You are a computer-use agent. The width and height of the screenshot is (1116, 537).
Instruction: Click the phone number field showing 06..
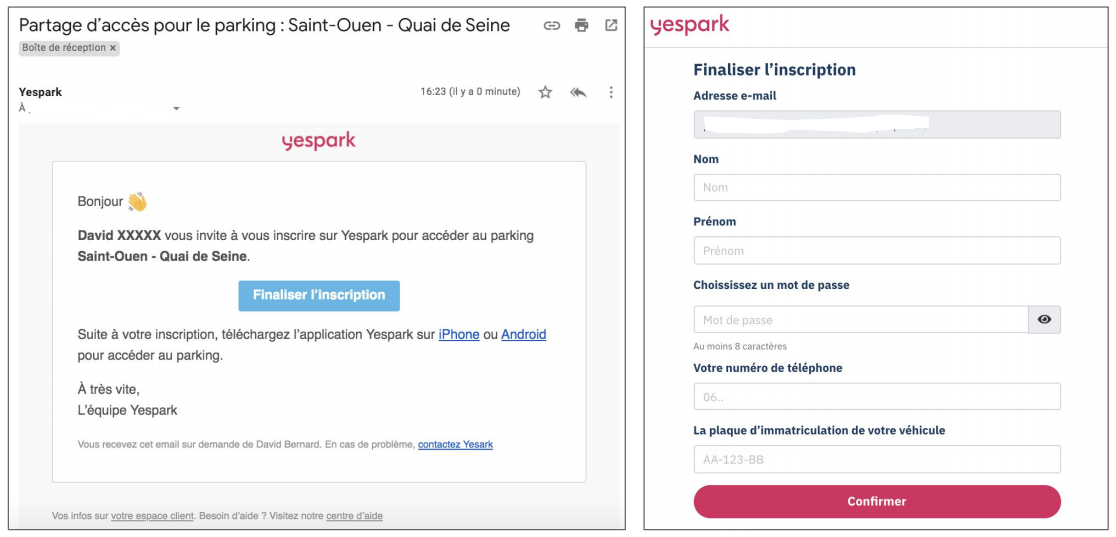click(x=877, y=396)
